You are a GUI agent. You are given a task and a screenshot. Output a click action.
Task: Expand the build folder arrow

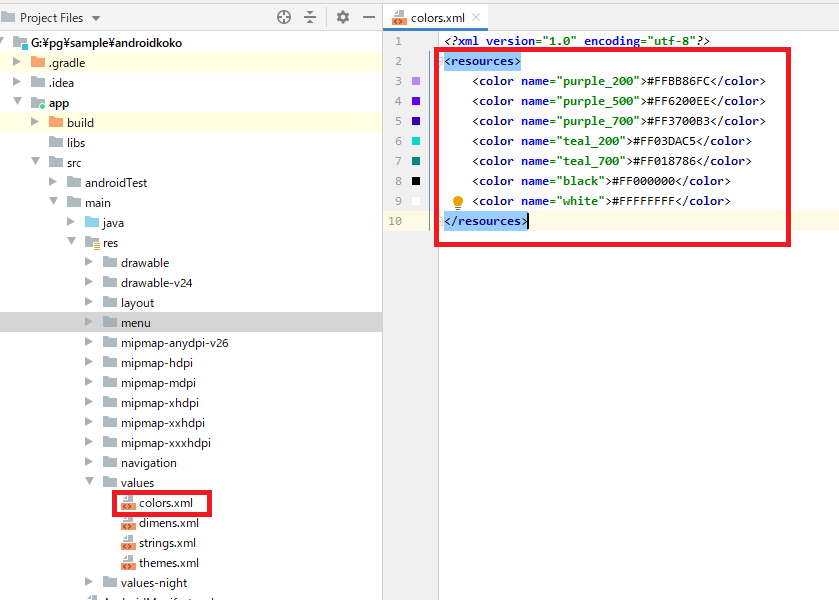coord(35,122)
